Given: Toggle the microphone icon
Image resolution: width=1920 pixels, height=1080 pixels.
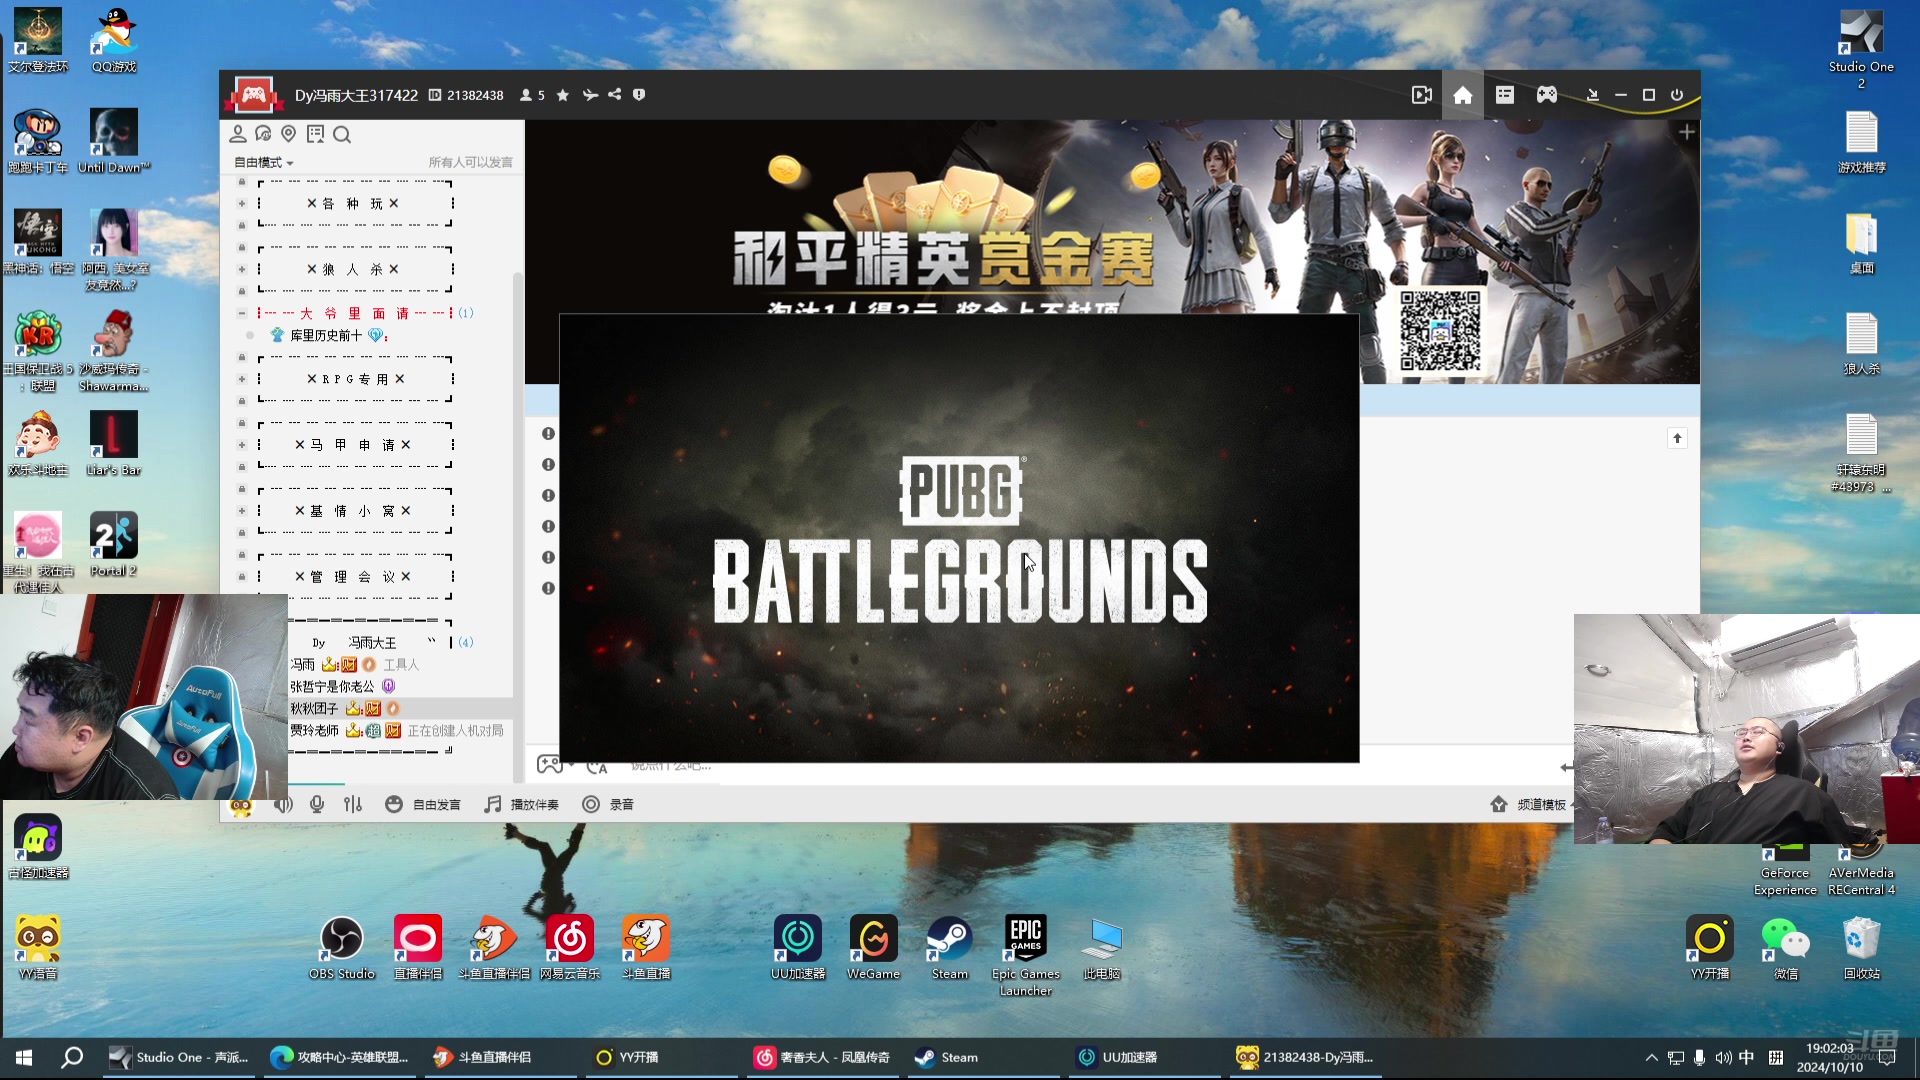Looking at the screenshot, I should [317, 805].
